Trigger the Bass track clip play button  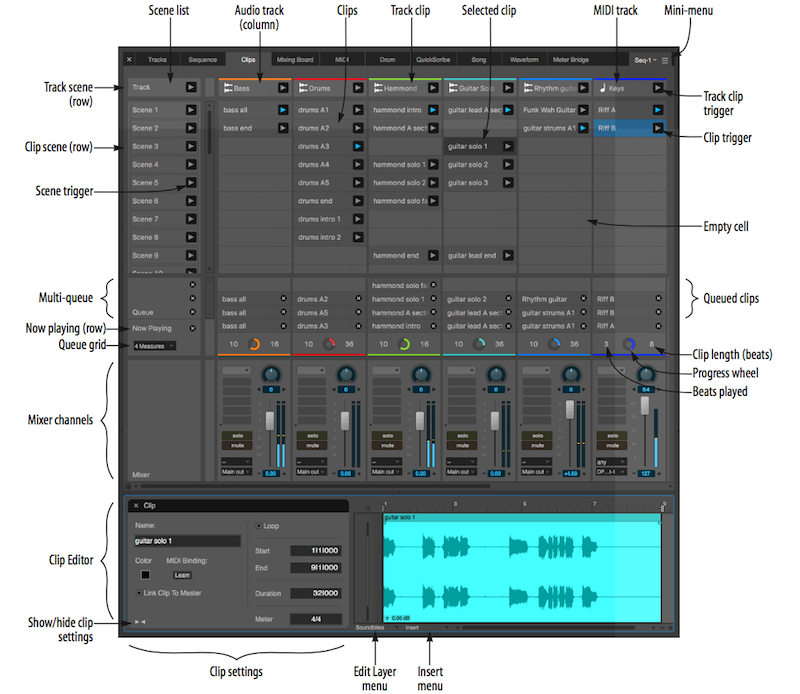pos(283,88)
